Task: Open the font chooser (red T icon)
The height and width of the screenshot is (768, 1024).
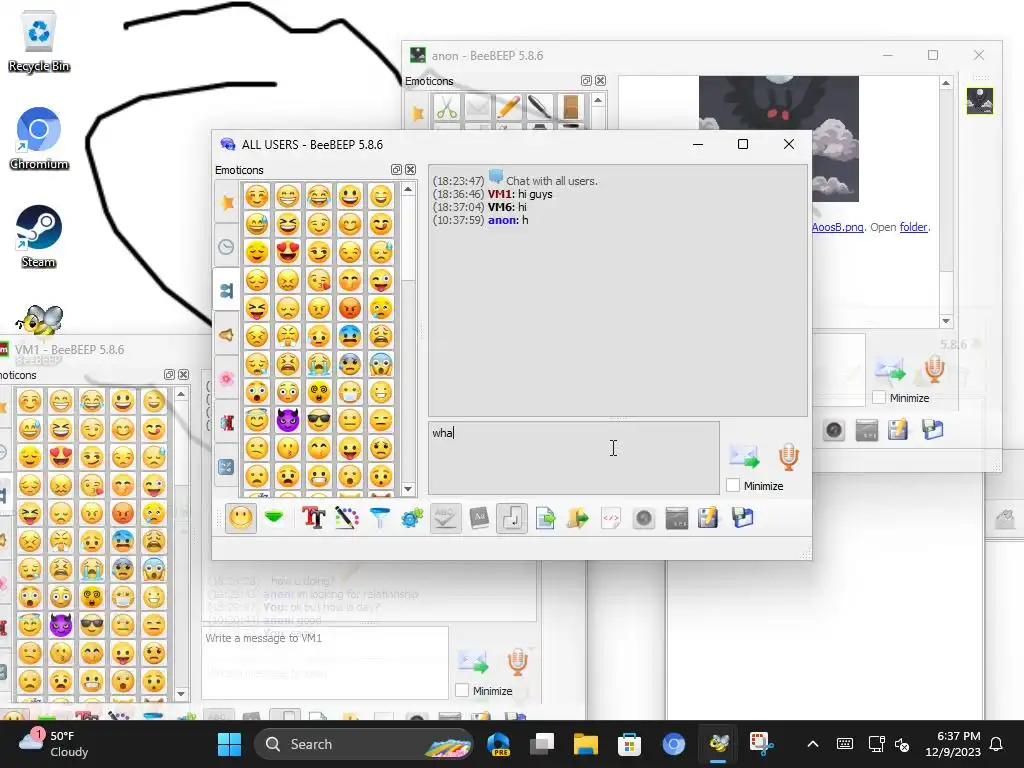Action: 313,518
